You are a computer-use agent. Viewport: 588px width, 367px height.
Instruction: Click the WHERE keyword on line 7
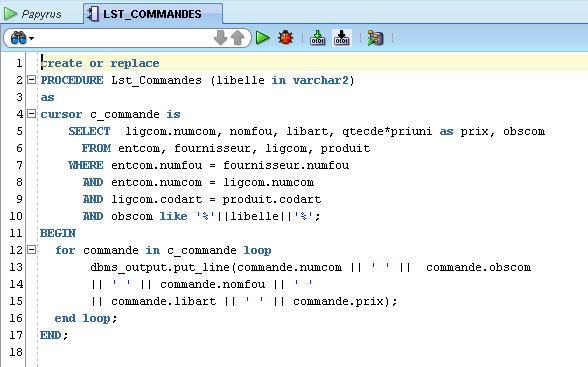click(86, 165)
